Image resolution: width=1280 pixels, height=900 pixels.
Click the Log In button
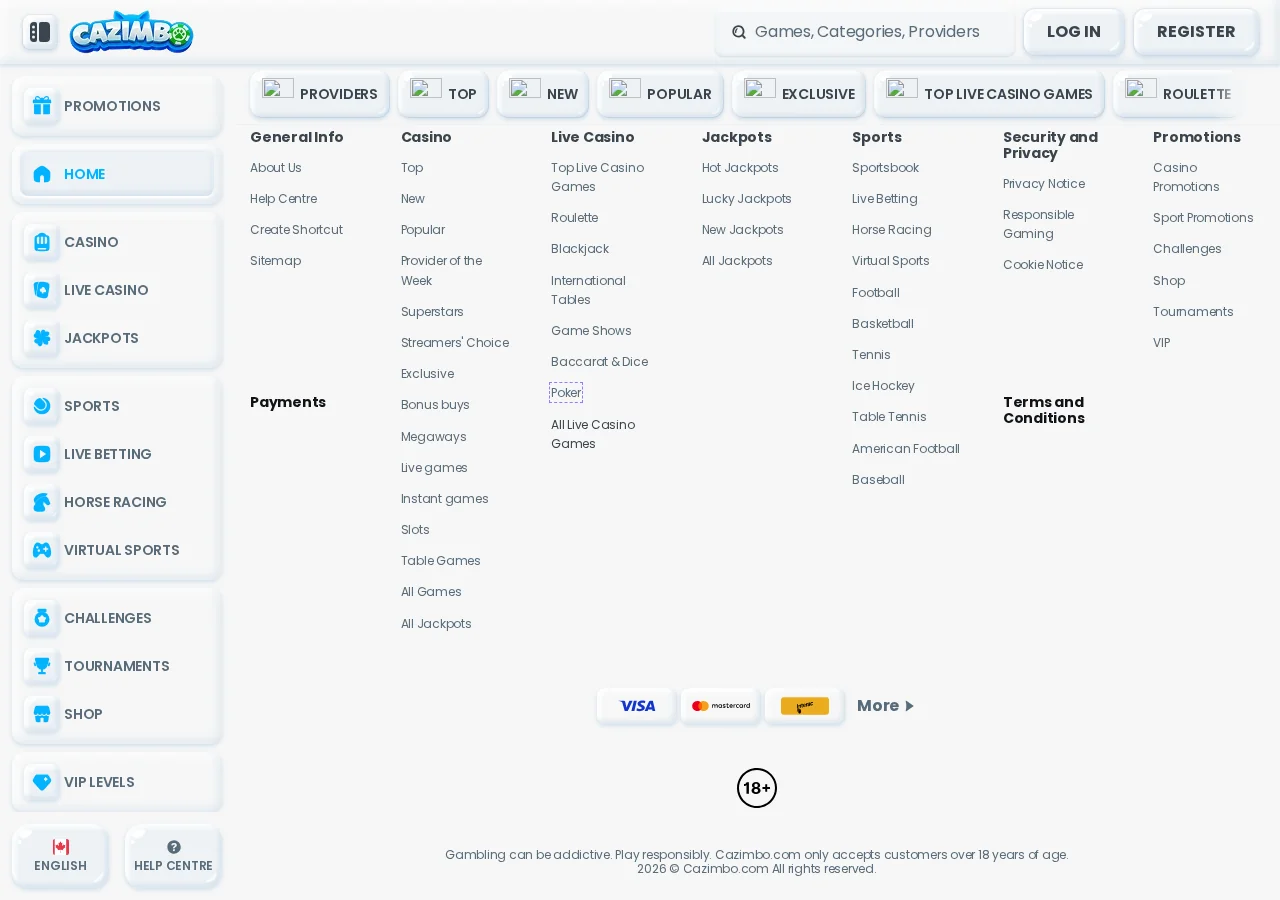(x=1074, y=32)
